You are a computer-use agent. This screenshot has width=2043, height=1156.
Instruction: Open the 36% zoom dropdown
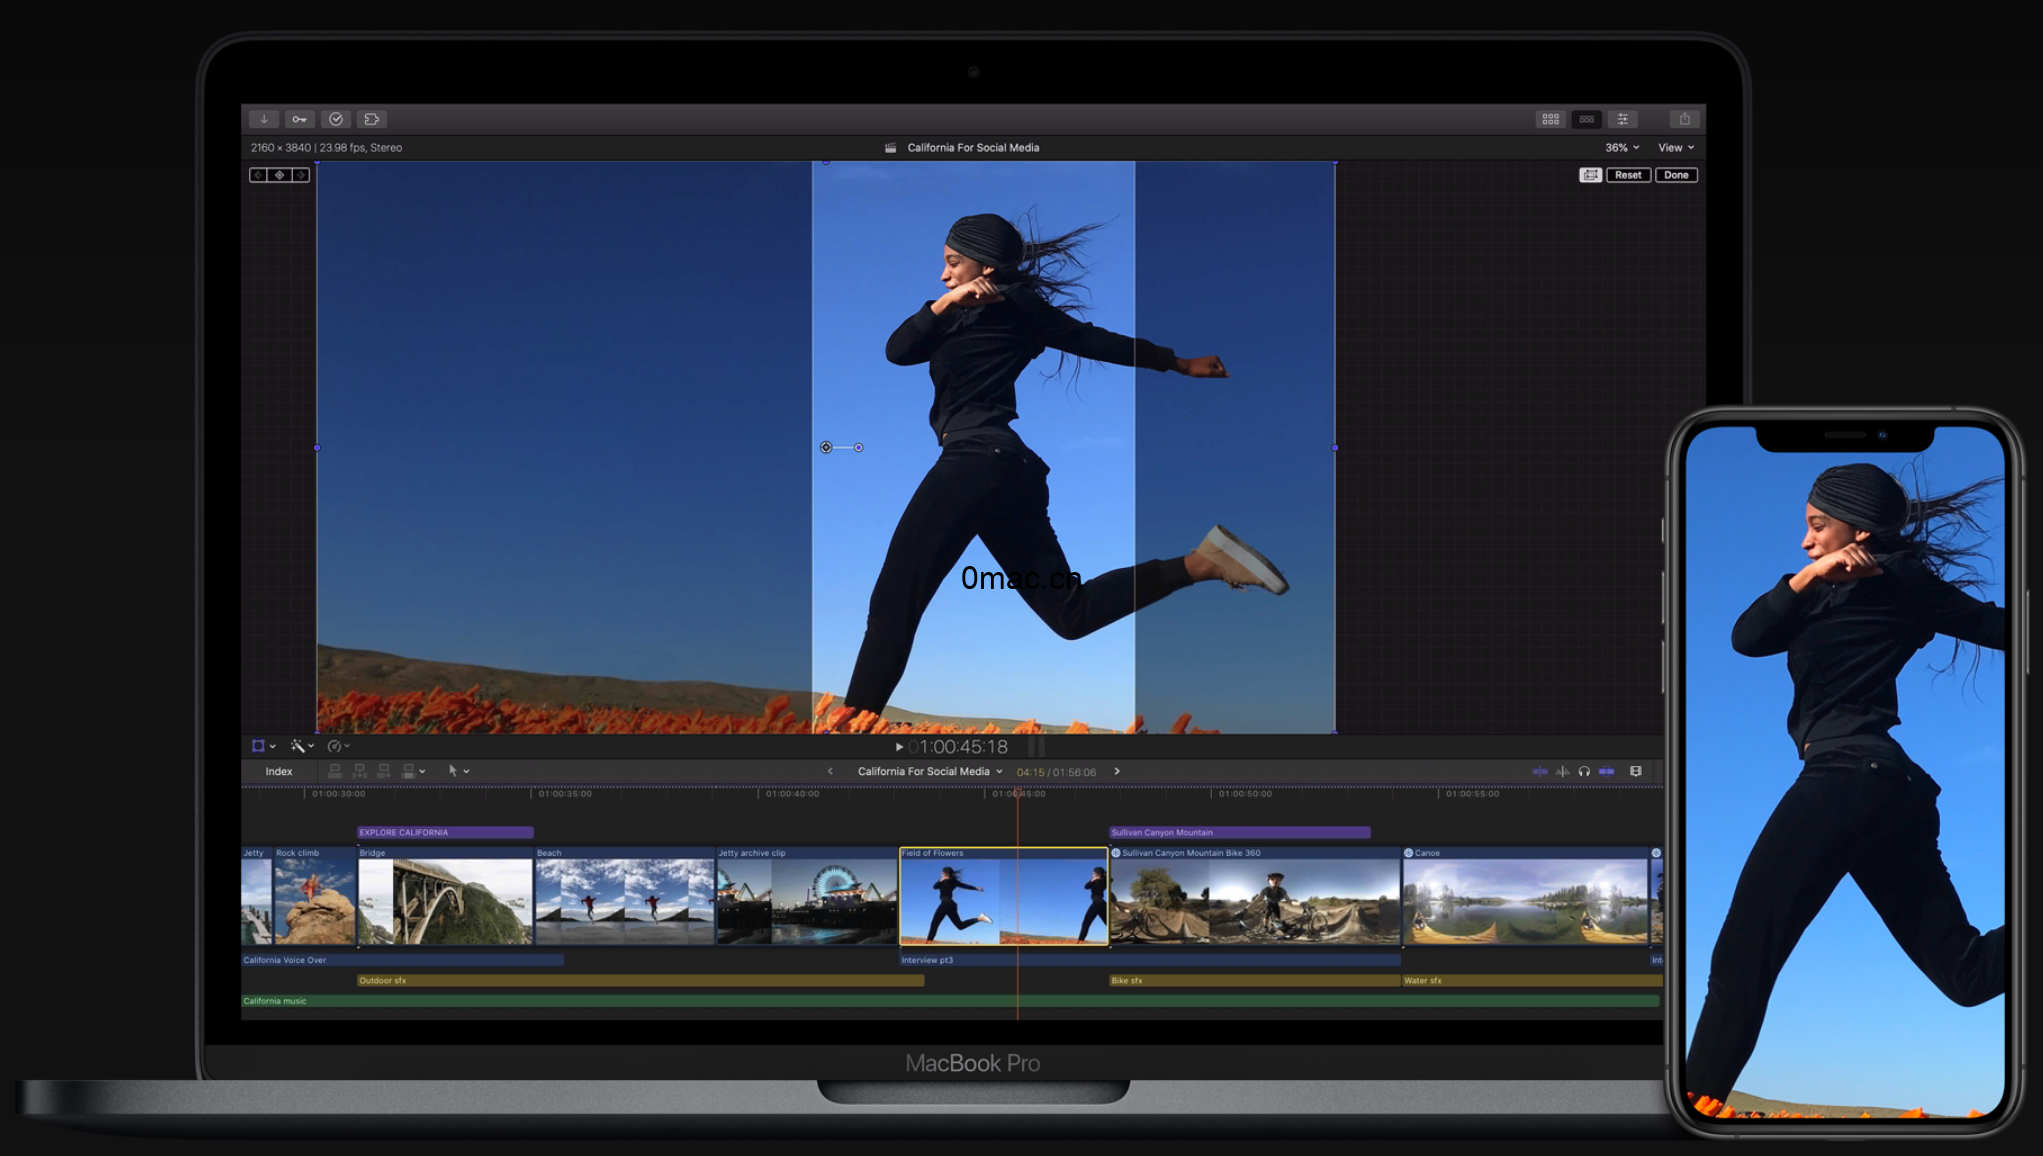(x=1622, y=147)
